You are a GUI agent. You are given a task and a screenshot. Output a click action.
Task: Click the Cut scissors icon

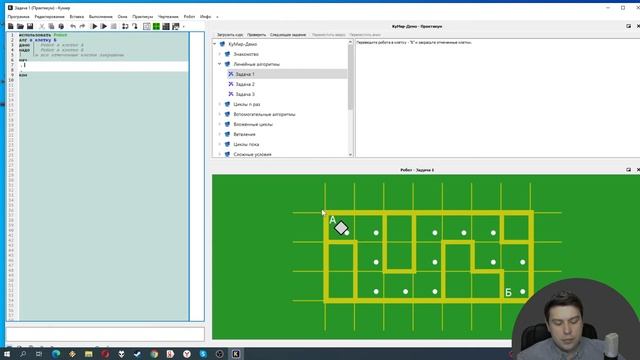(42, 26)
